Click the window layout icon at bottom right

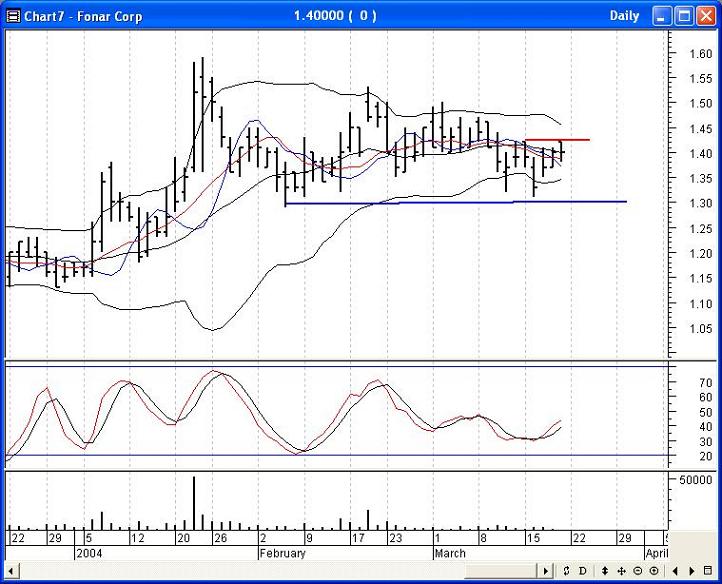pos(708,571)
